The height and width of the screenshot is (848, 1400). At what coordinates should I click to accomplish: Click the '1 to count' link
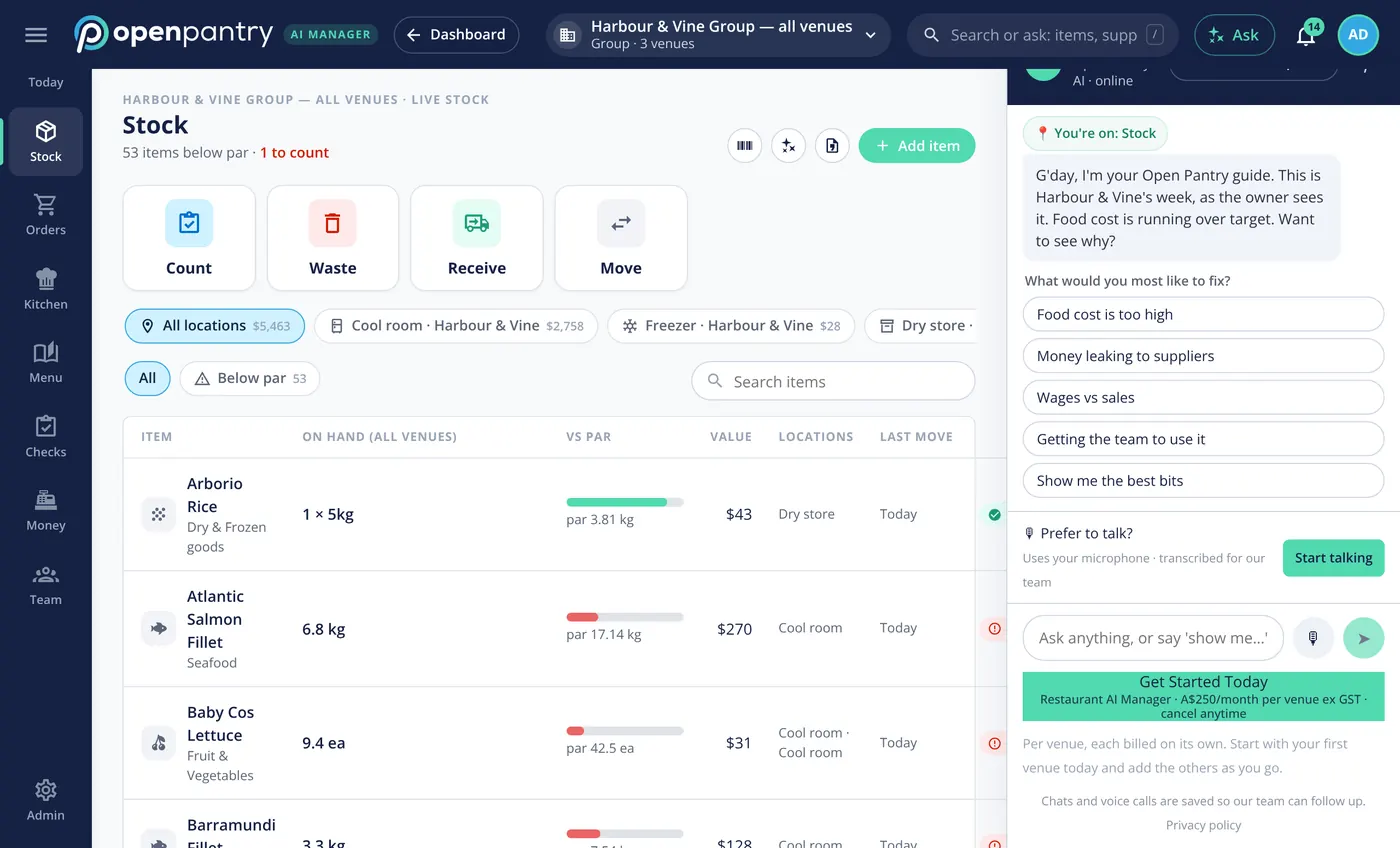click(x=294, y=153)
